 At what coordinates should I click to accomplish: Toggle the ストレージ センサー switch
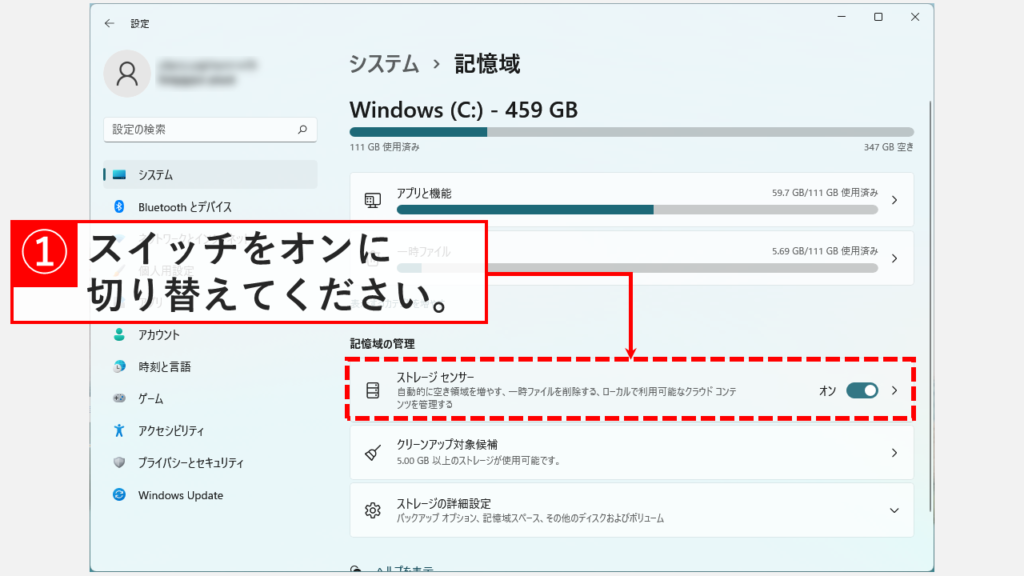pyautogui.click(x=862, y=391)
